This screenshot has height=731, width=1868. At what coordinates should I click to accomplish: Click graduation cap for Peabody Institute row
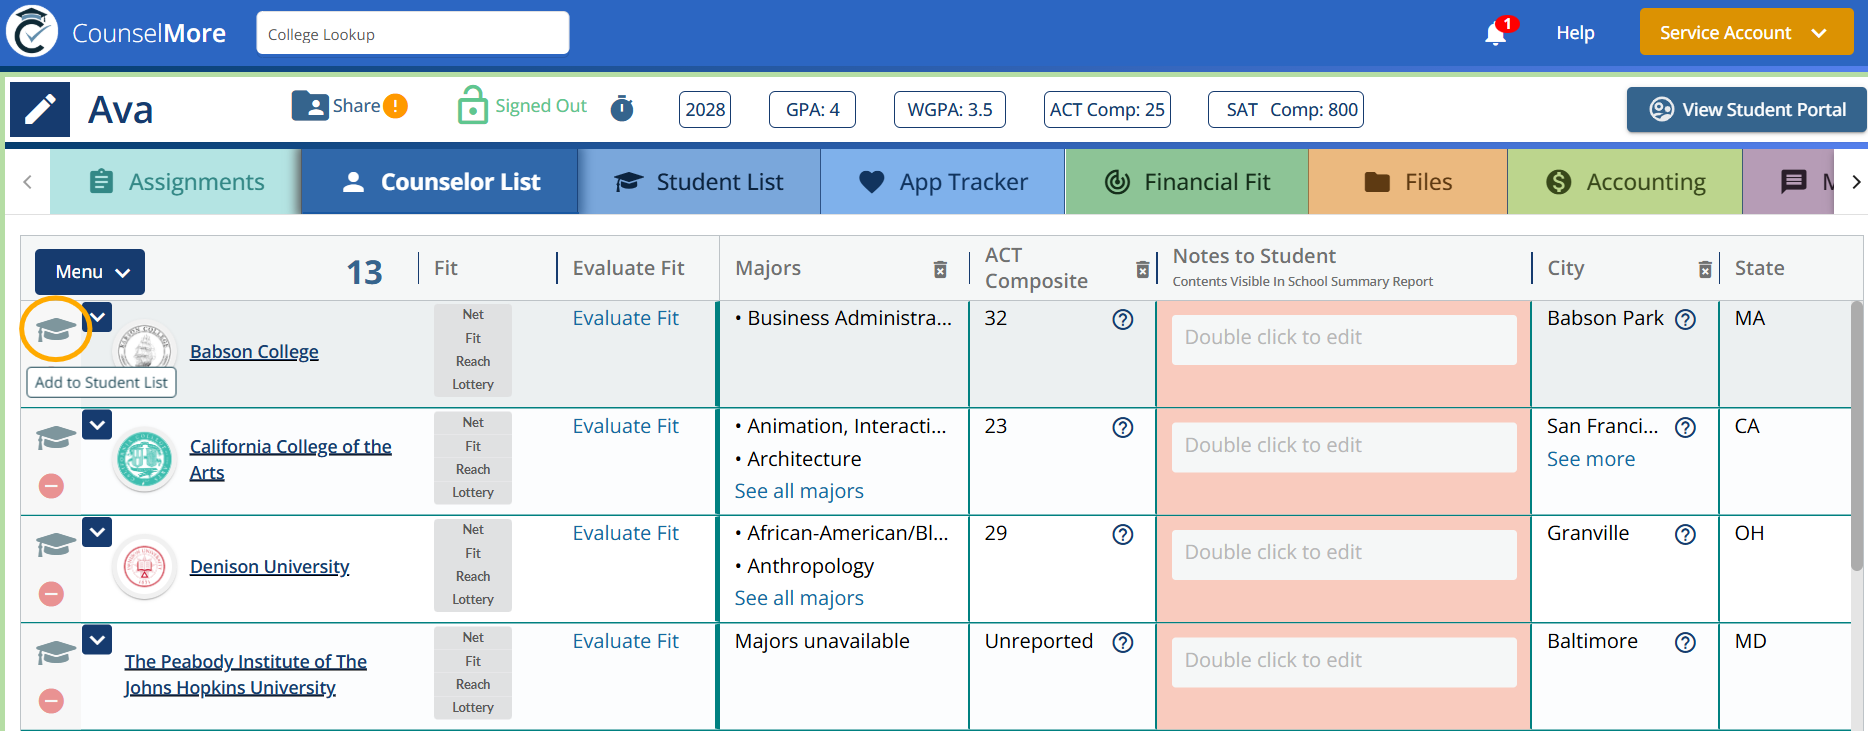(x=56, y=652)
